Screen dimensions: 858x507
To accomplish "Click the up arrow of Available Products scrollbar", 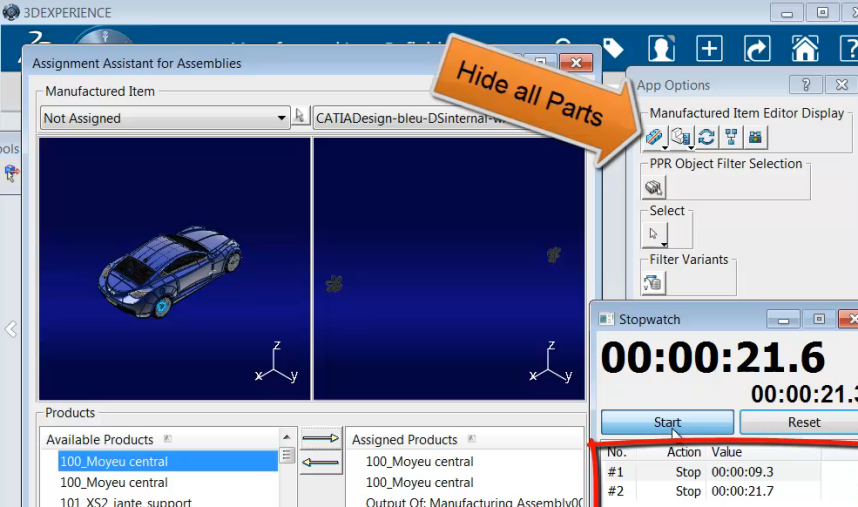I will click(287, 437).
